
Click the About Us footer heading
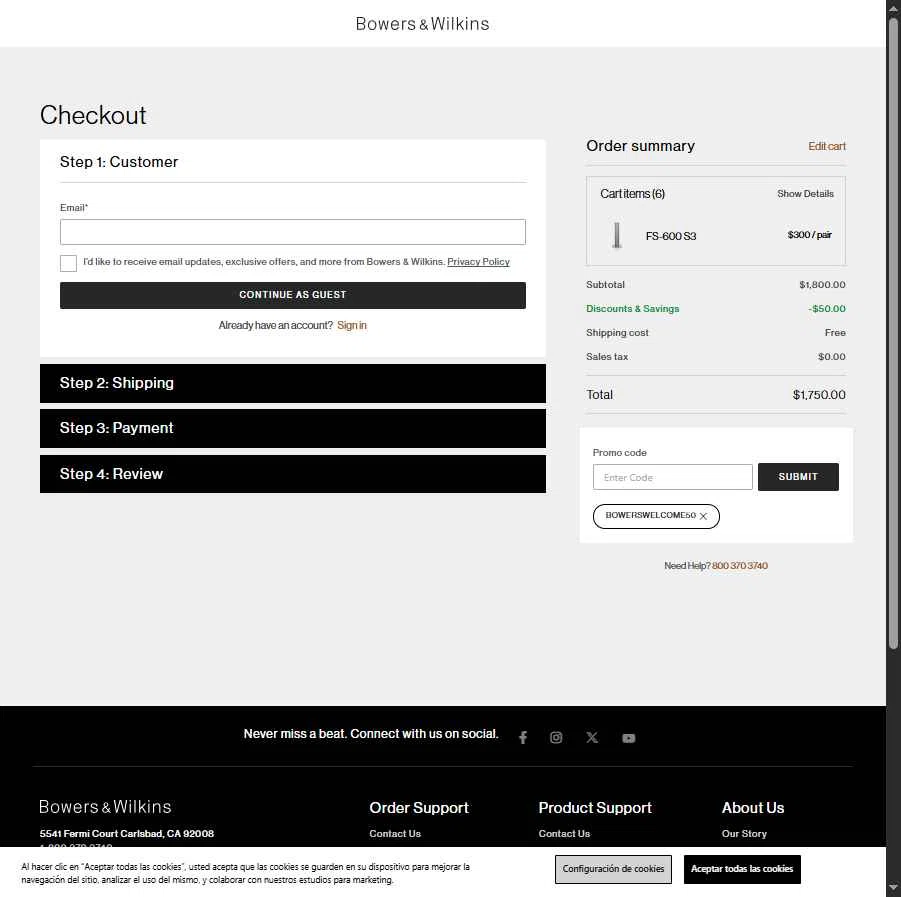[x=753, y=808]
